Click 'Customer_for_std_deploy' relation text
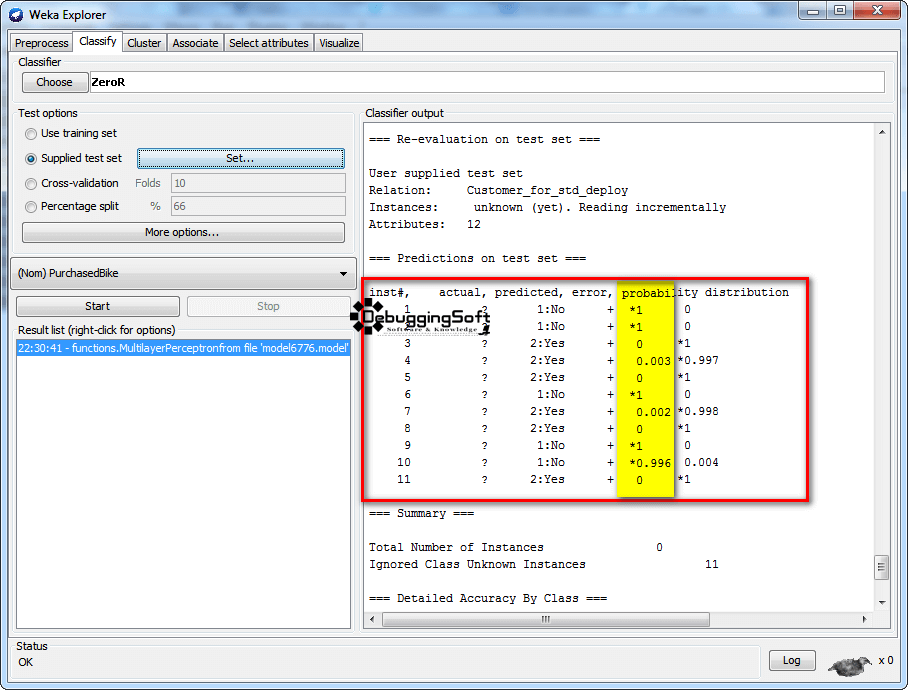Image resolution: width=908 pixels, height=690 pixels. [x=547, y=190]
